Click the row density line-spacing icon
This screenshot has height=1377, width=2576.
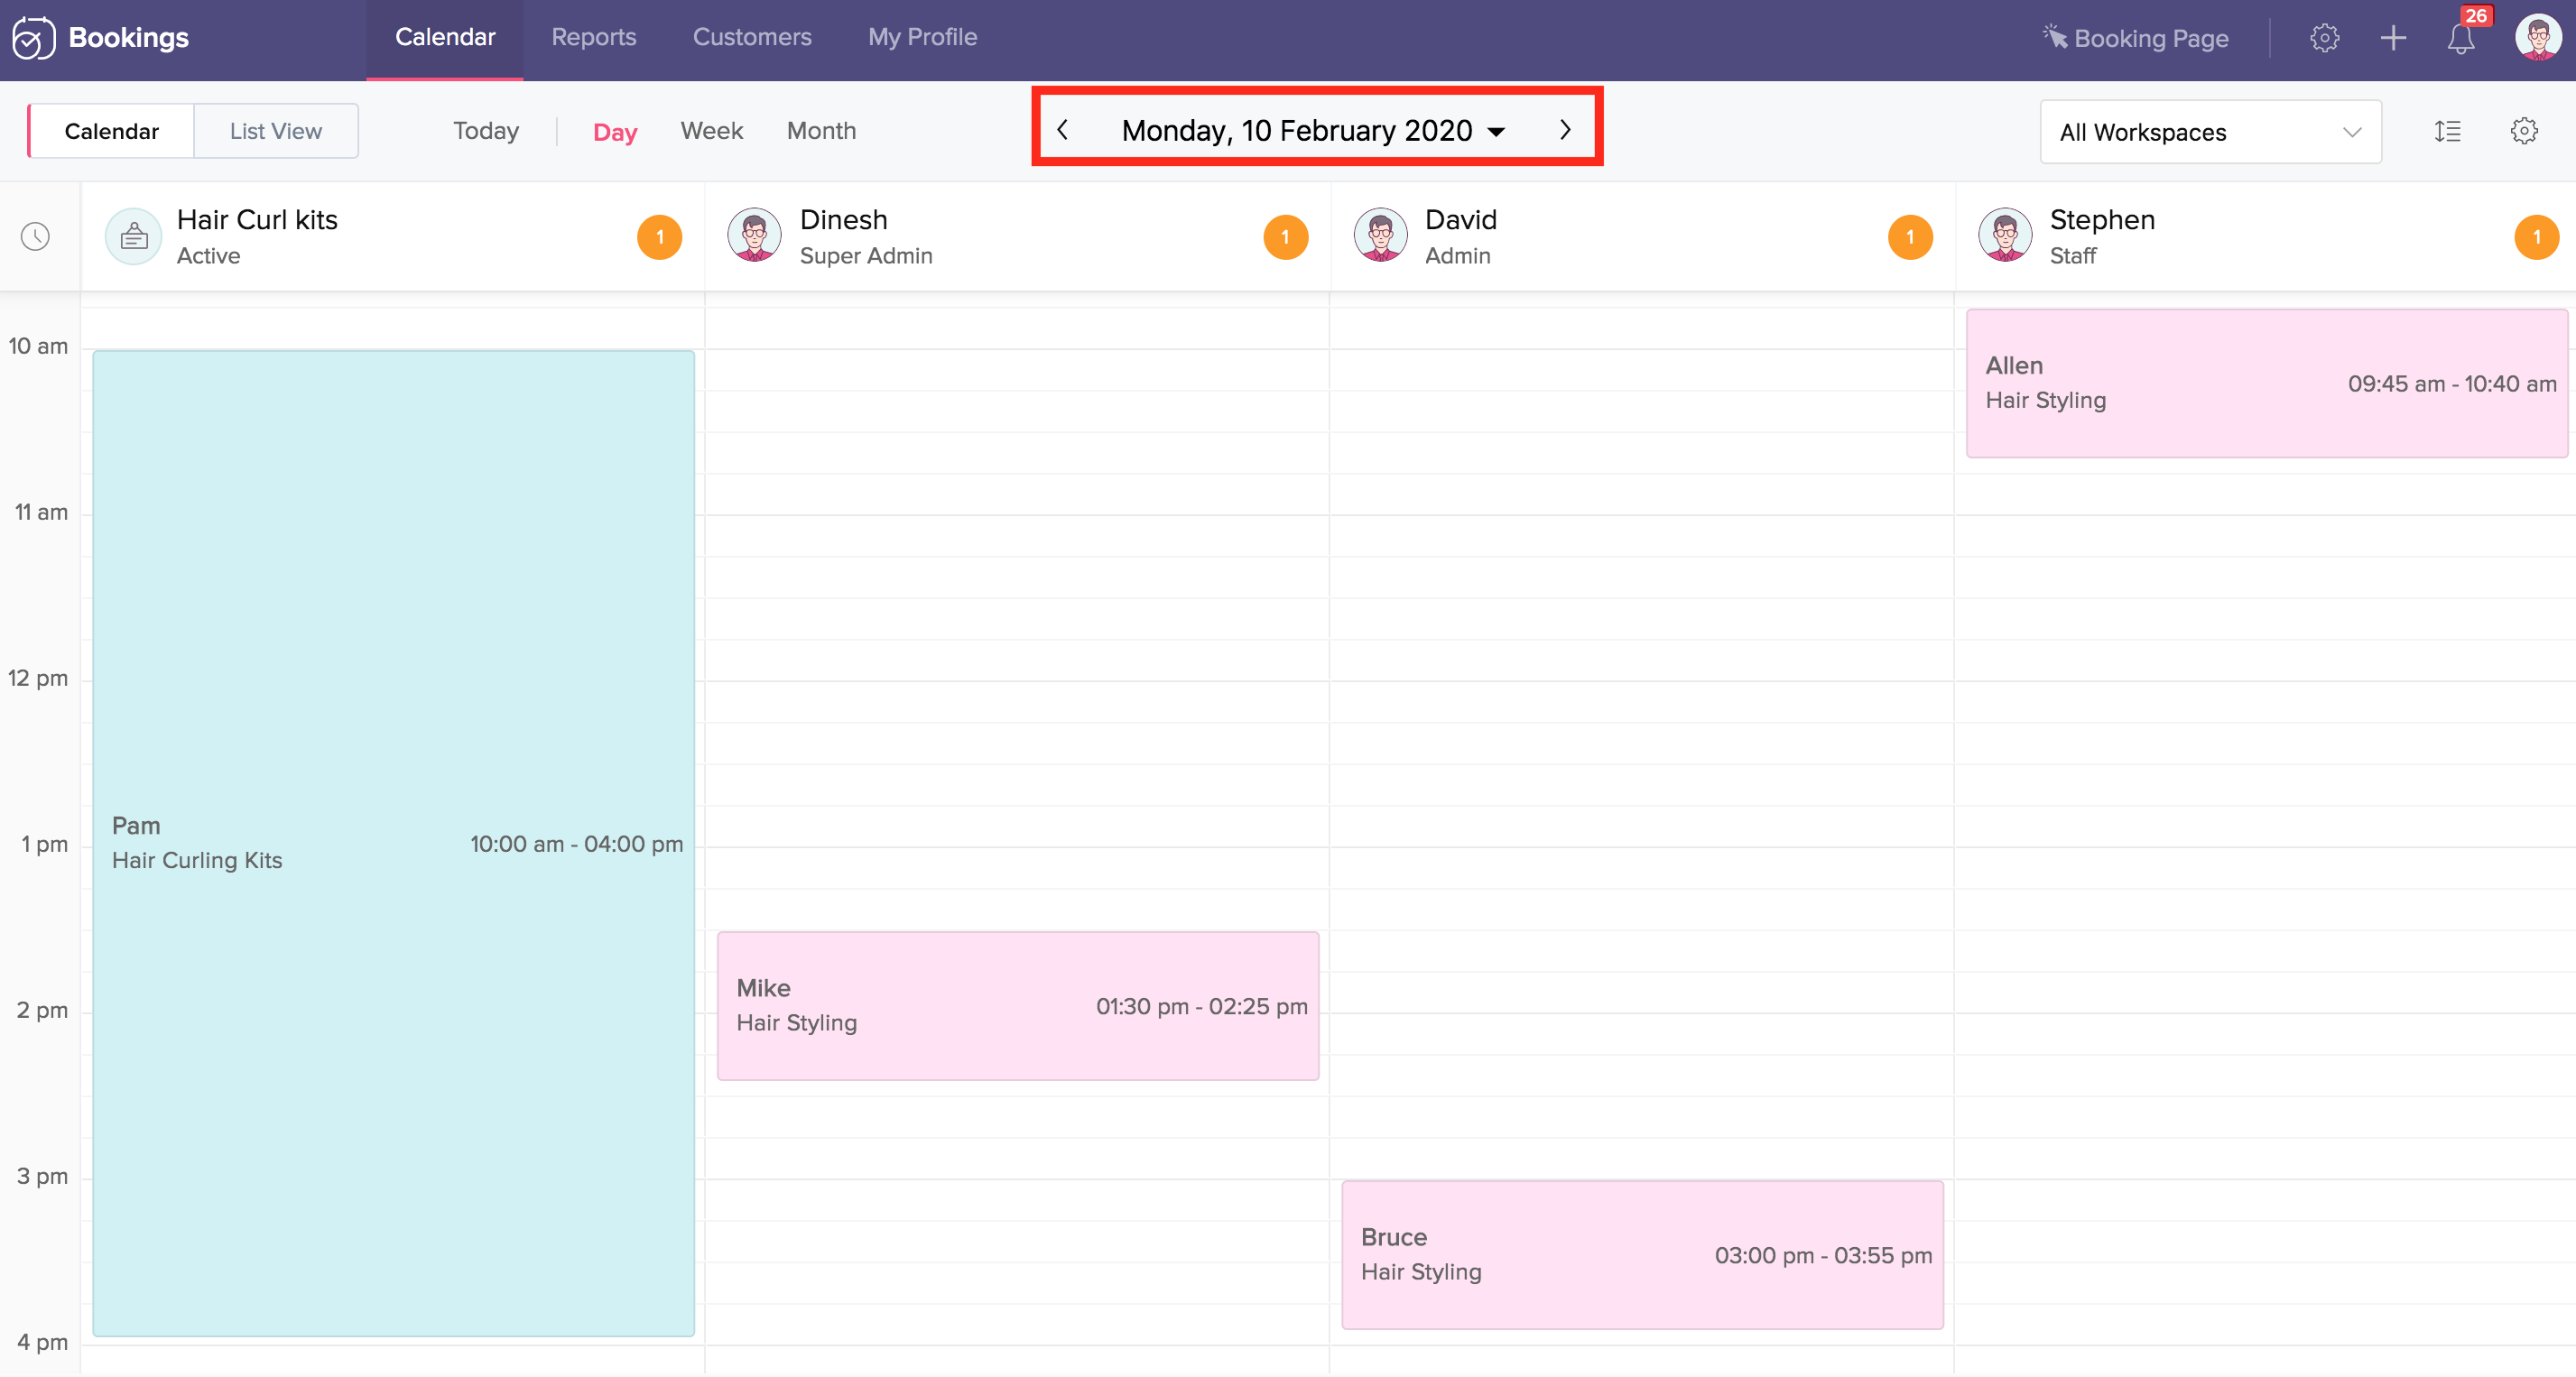point(2447,131)
